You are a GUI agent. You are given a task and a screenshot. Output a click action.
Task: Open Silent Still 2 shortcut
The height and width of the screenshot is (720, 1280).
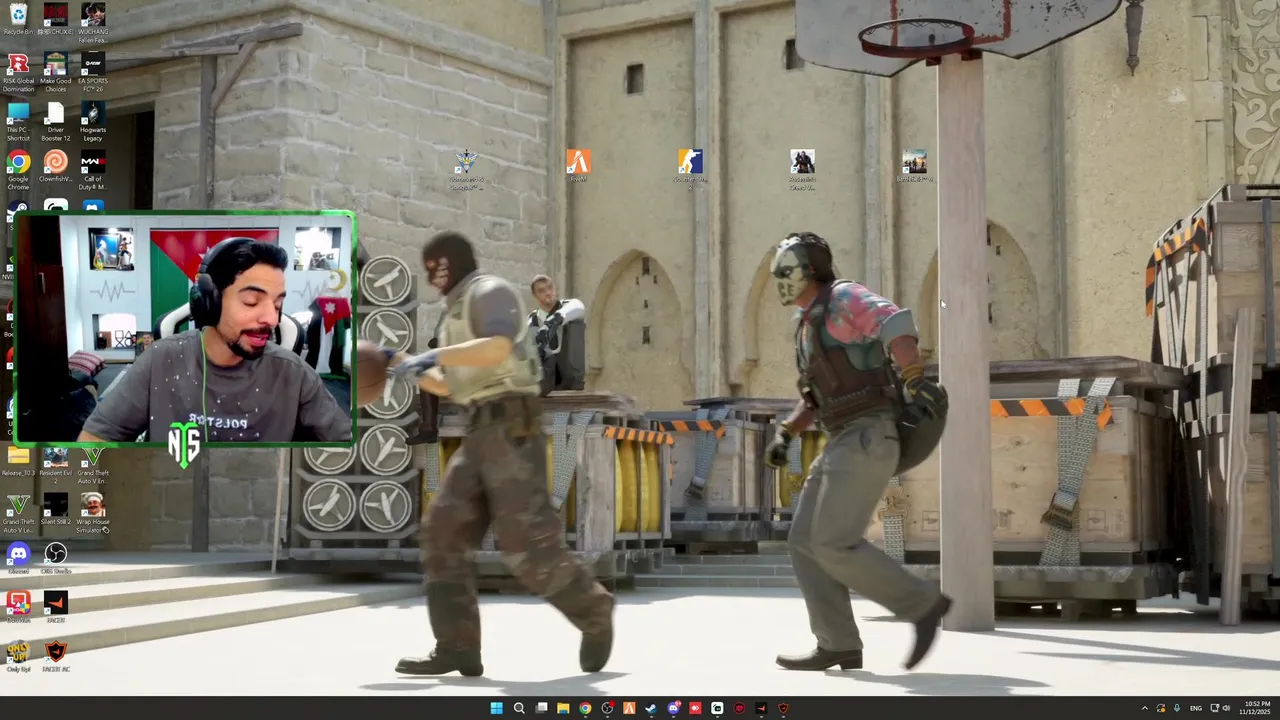pos(55,510)
